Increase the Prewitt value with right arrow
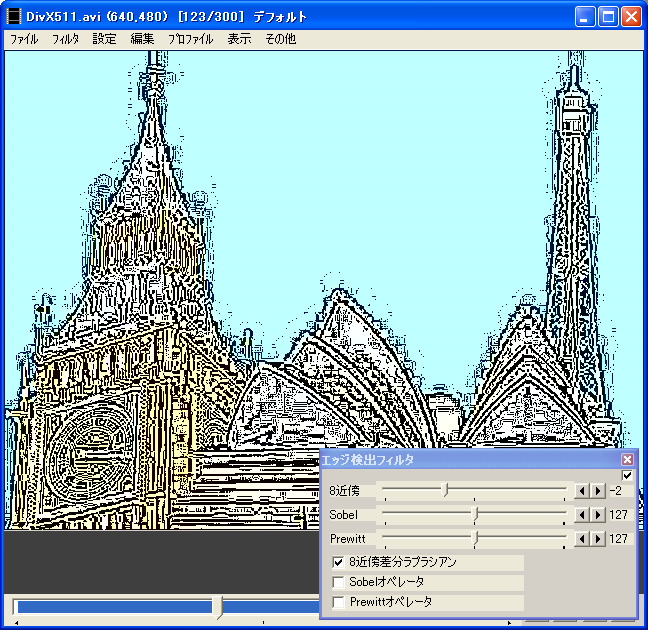Screen dimensions: 648x630 coord(597,539)
